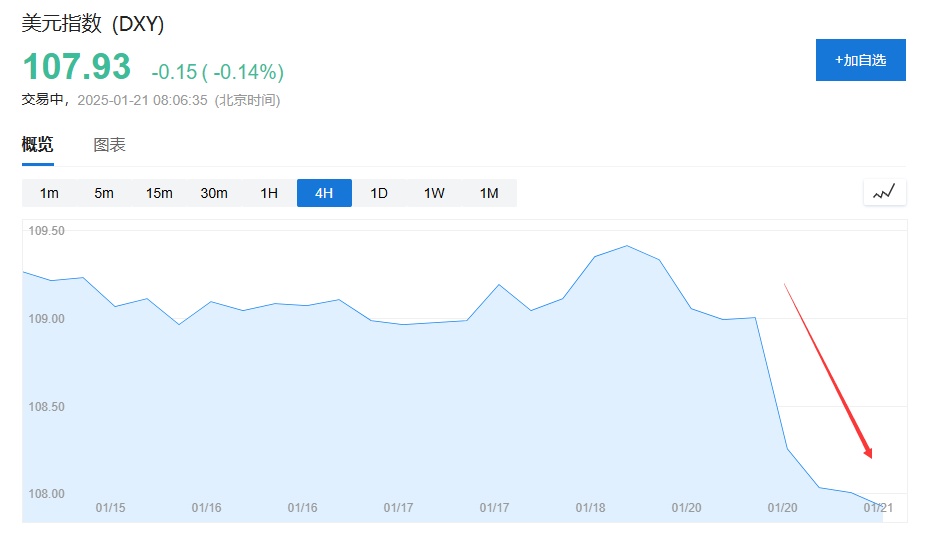Click the -0.15 (-0.14%) change value
Viewport: 934px width, 533px height.
point(217,72)
